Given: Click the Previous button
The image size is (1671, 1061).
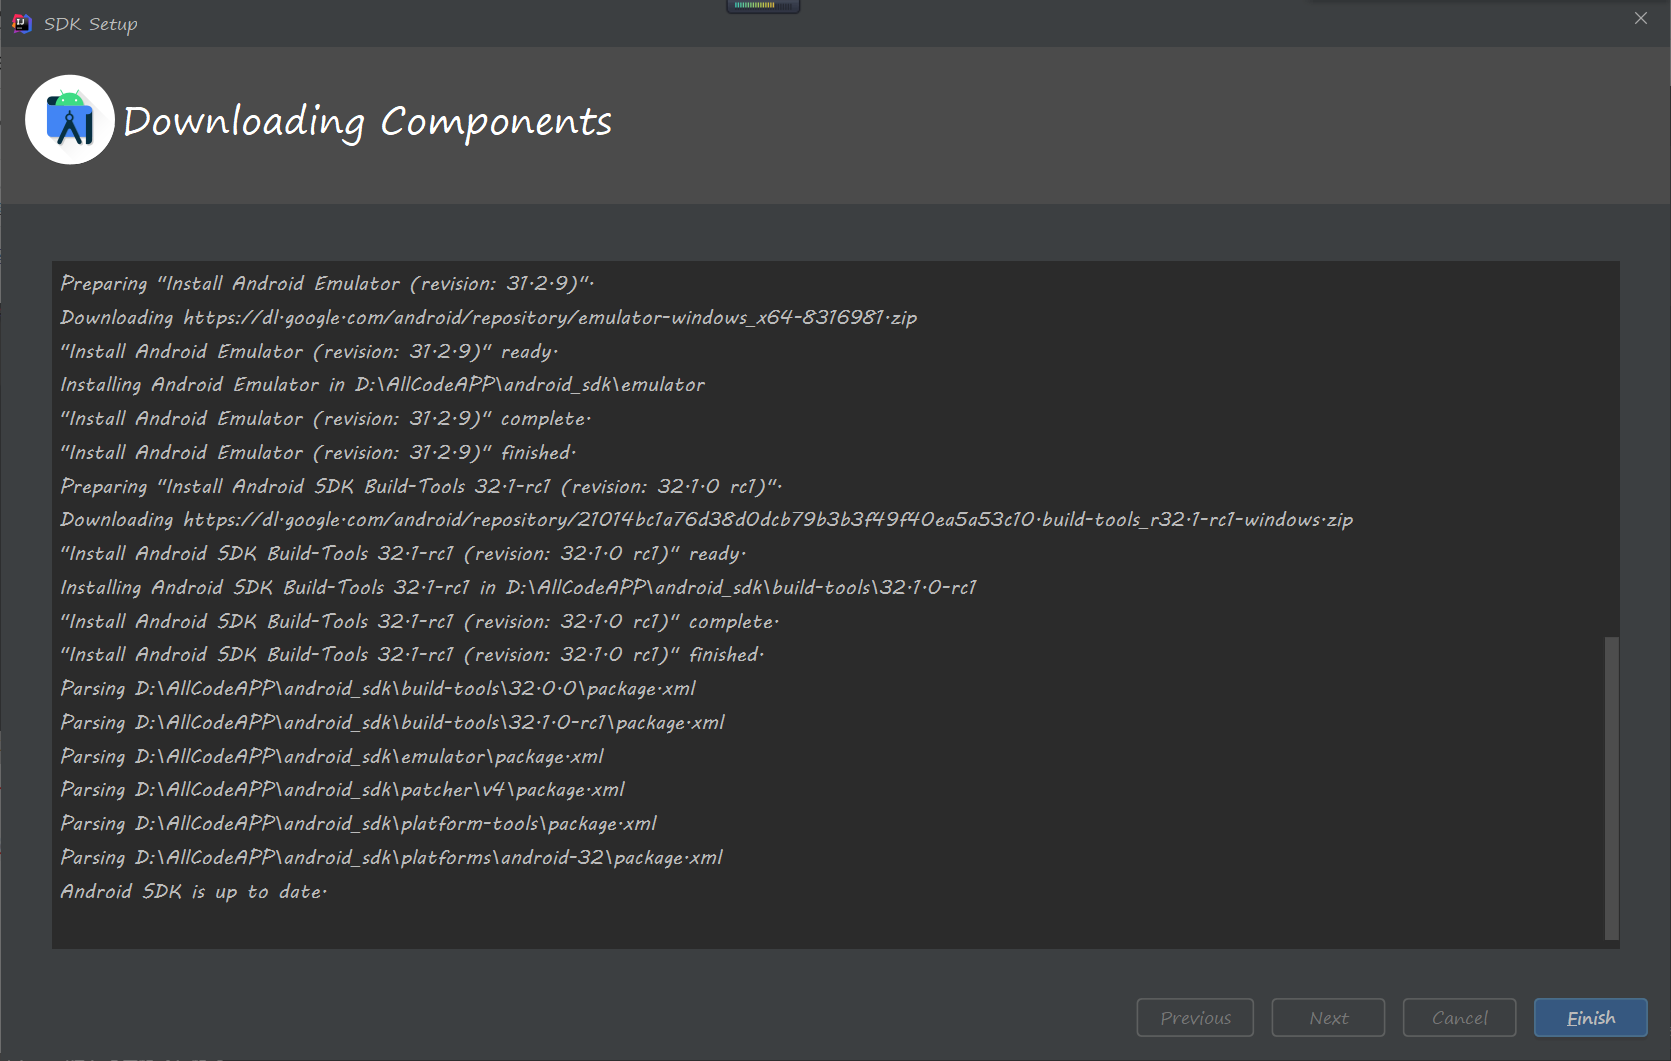Looking at the screenshot, I should (1195, 1017).
